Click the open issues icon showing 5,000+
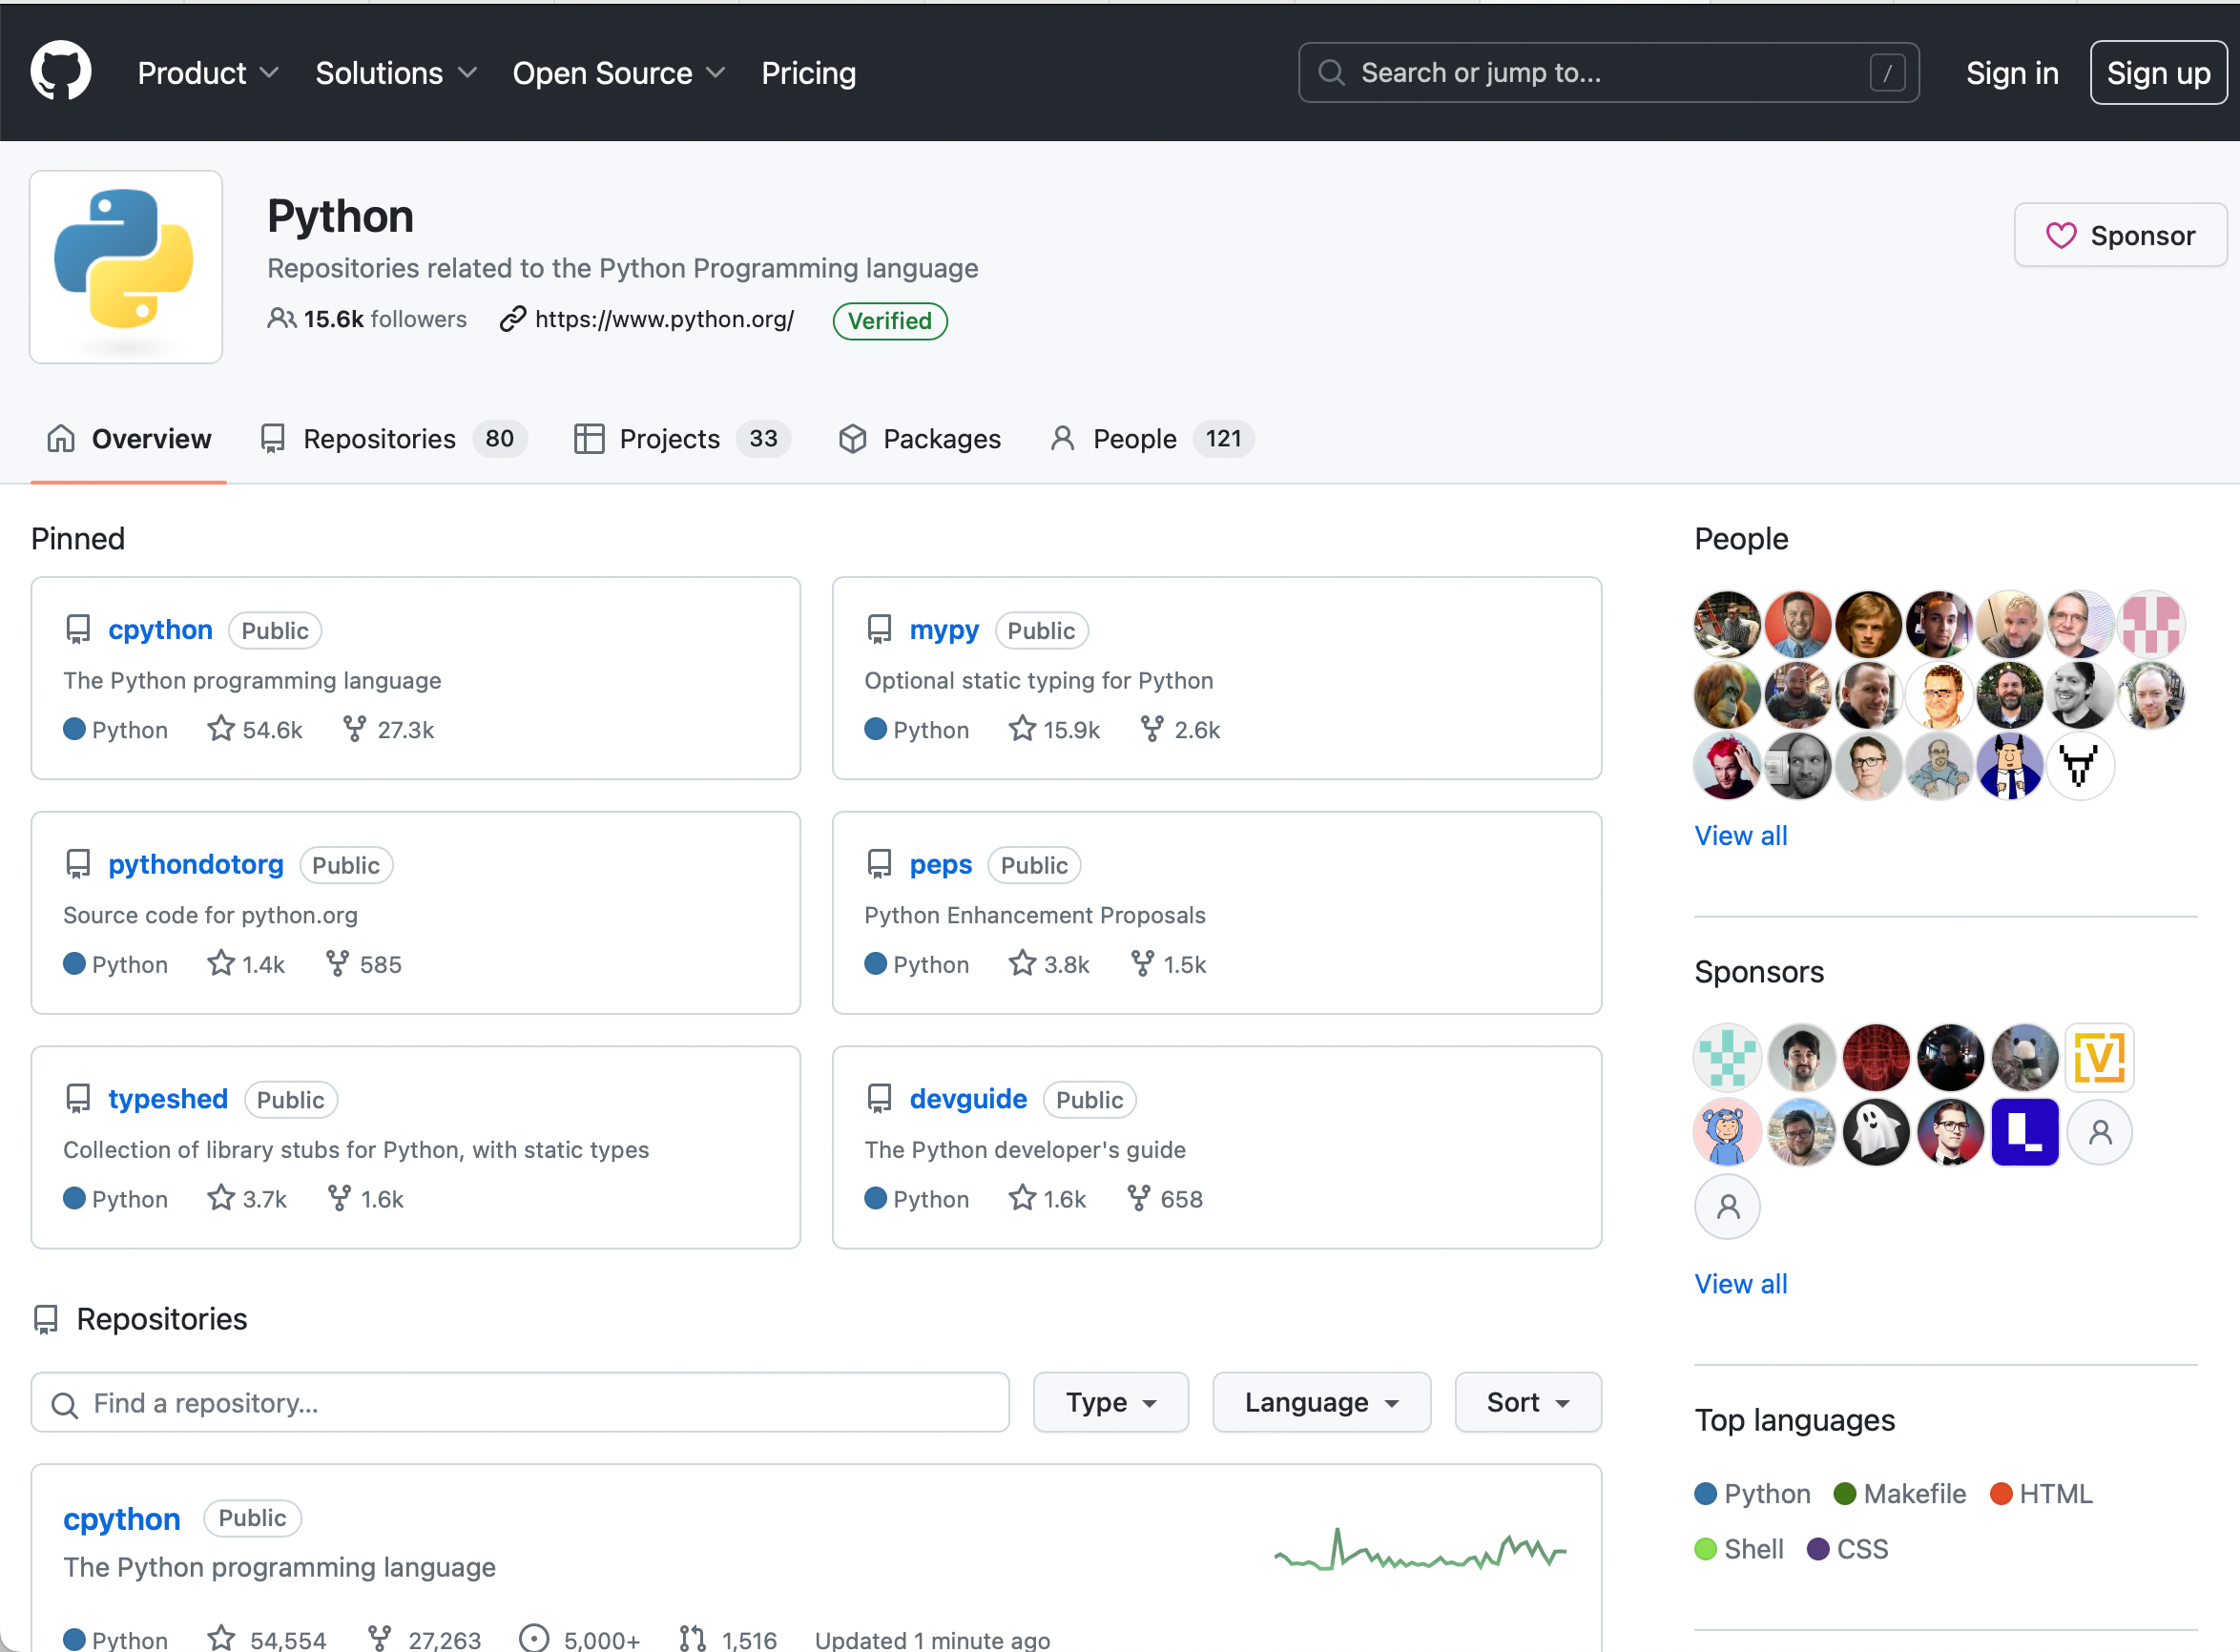This screenshot has width=2240, height=1652. 534,1638
